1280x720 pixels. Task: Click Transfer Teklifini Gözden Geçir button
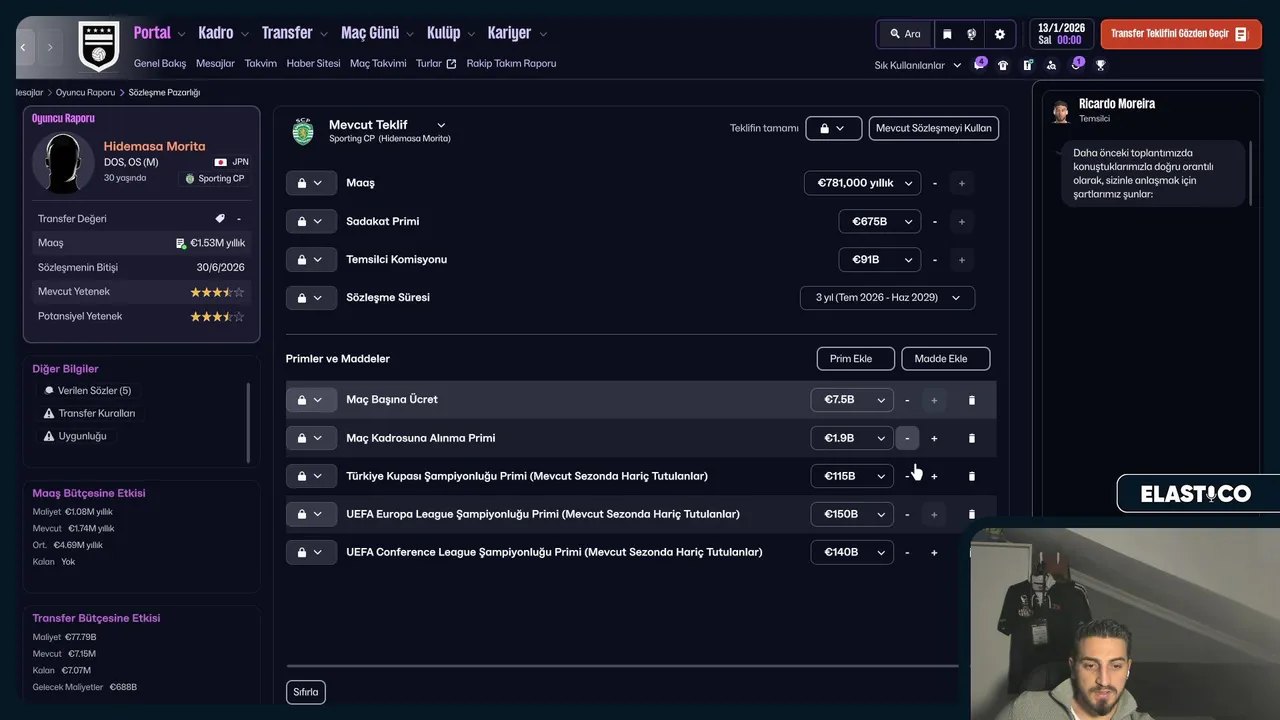[1181, 34]
